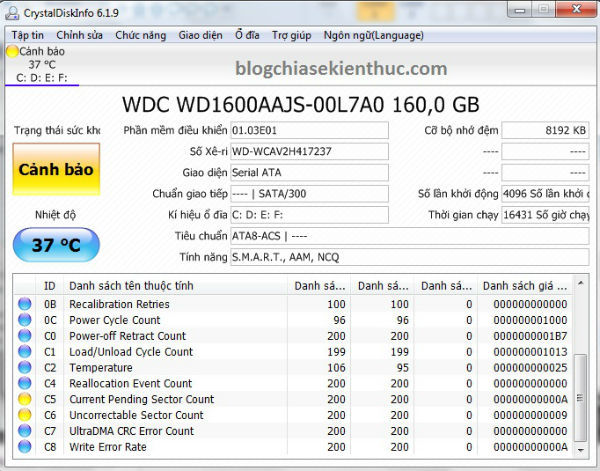The image size is (600, 471).
Task: Click the Danh sách giá column header
Action: coord(525,286)
